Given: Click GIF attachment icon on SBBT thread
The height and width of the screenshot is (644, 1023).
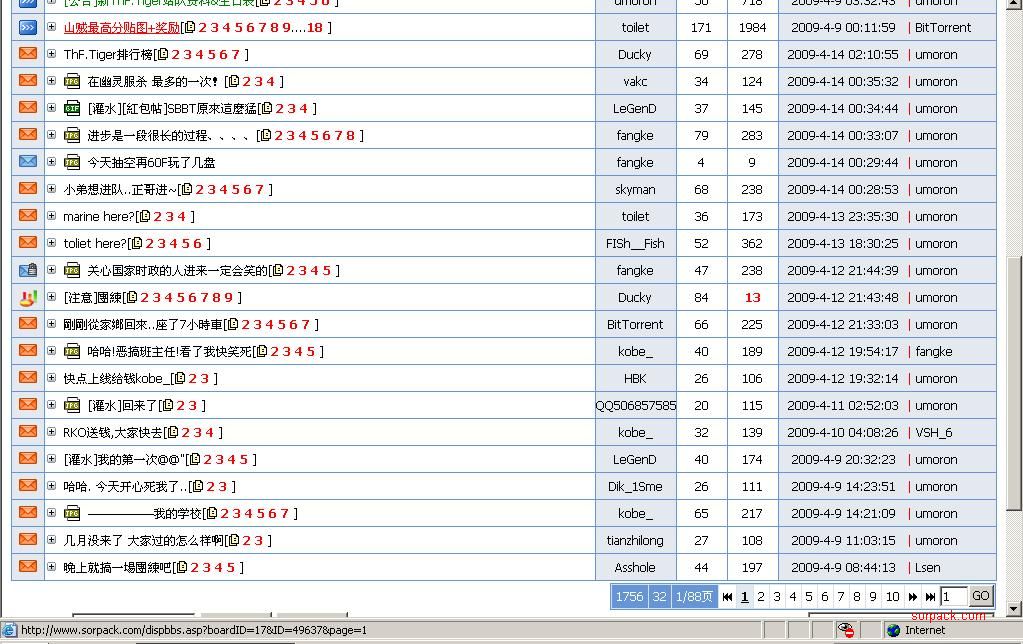Looking at the screenshot, I should point(72,108).
